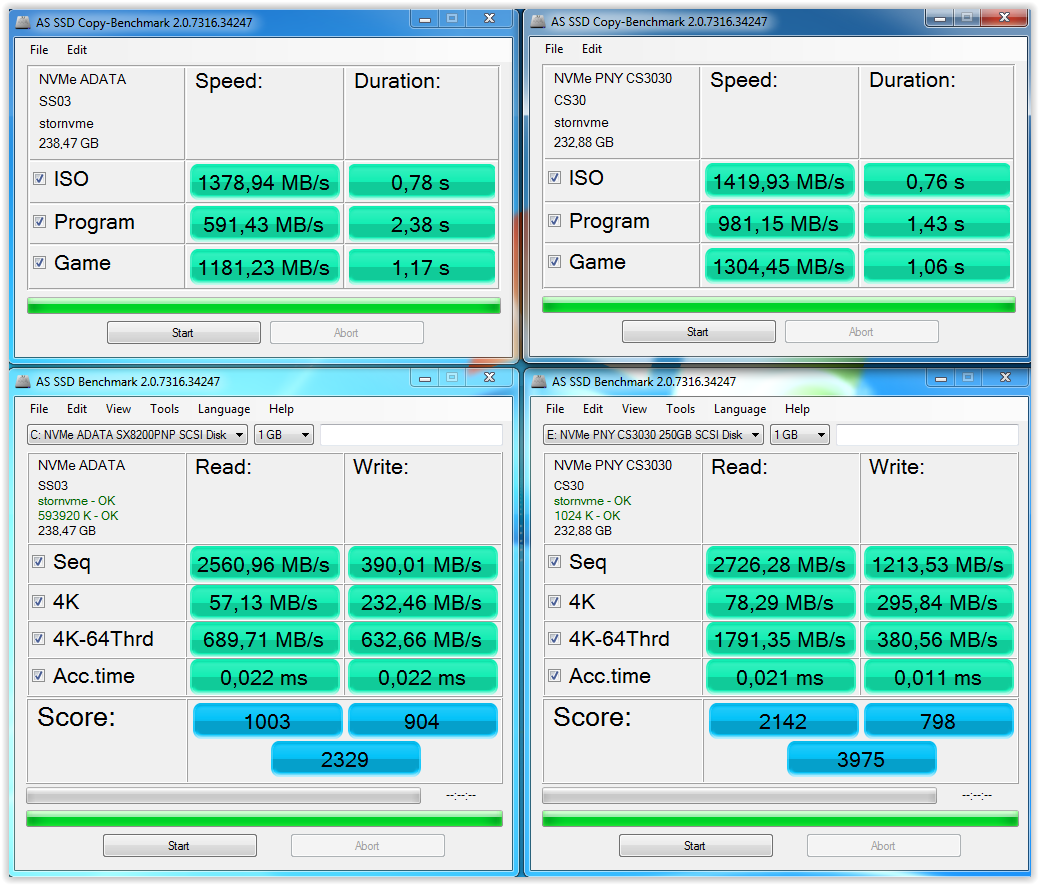Disable Seq test in ADATA Benchmark window
Screen dimensions: 1039x885
pyautogui.click(x=38, y=562)
